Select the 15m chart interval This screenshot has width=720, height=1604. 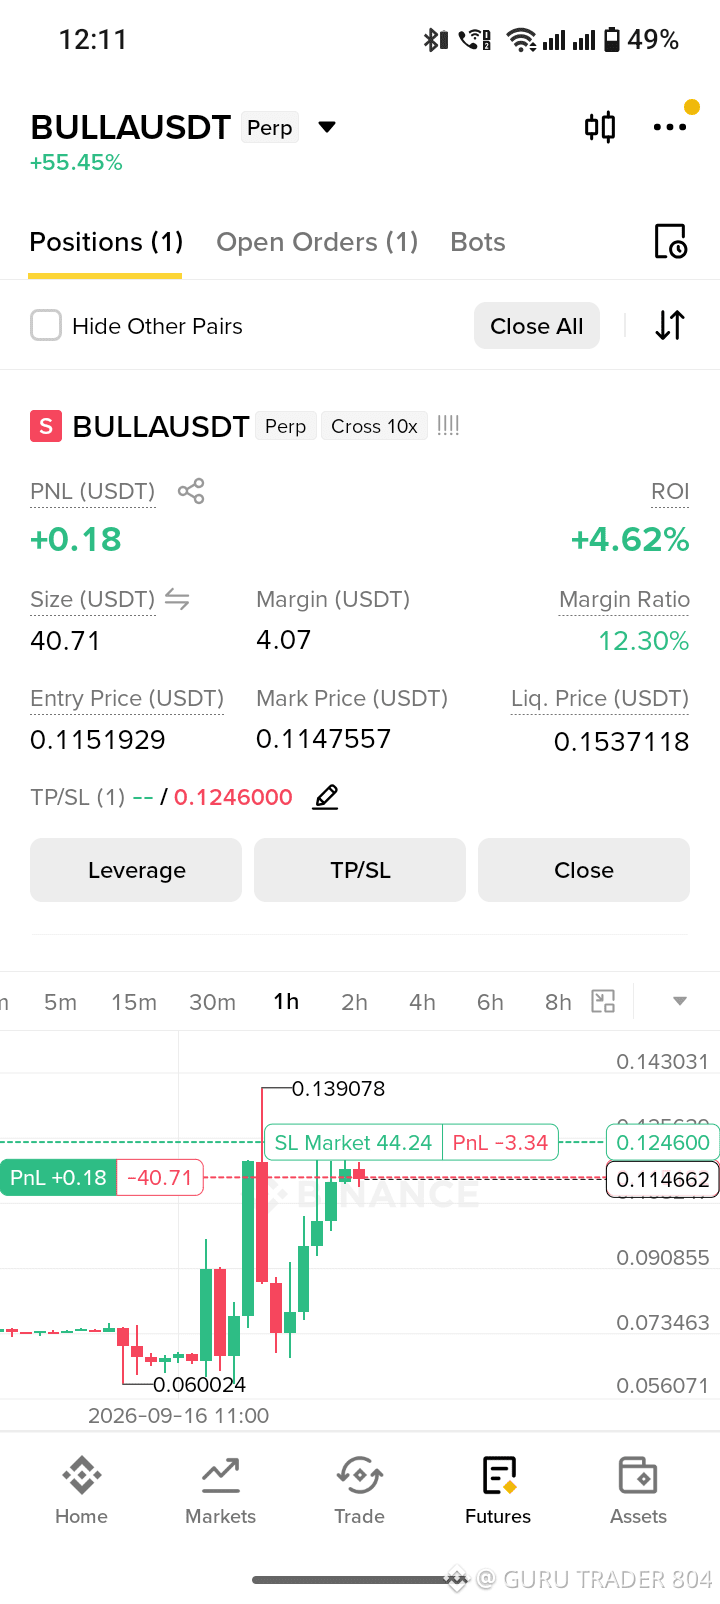click(x=134, y=1002)
